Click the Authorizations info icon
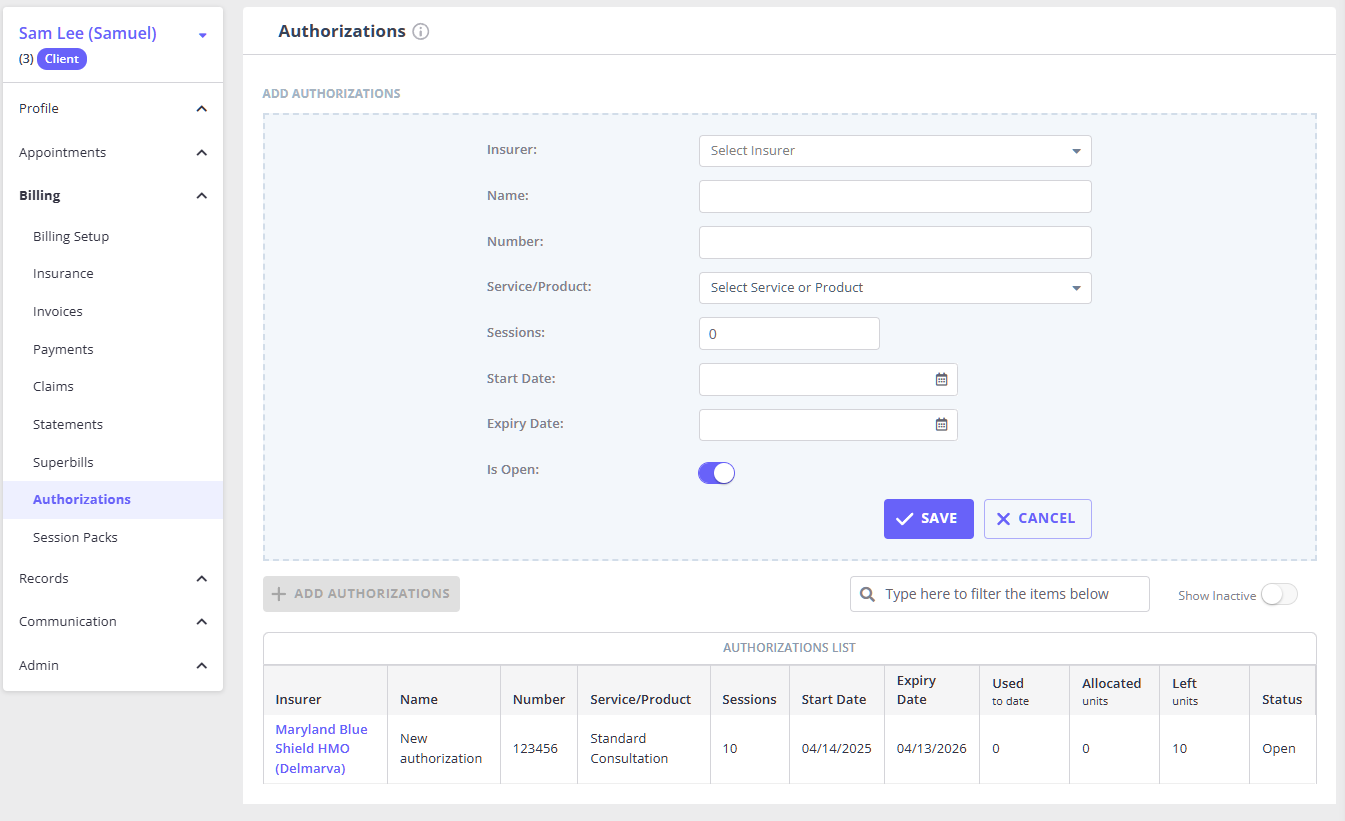 point(421,32)
